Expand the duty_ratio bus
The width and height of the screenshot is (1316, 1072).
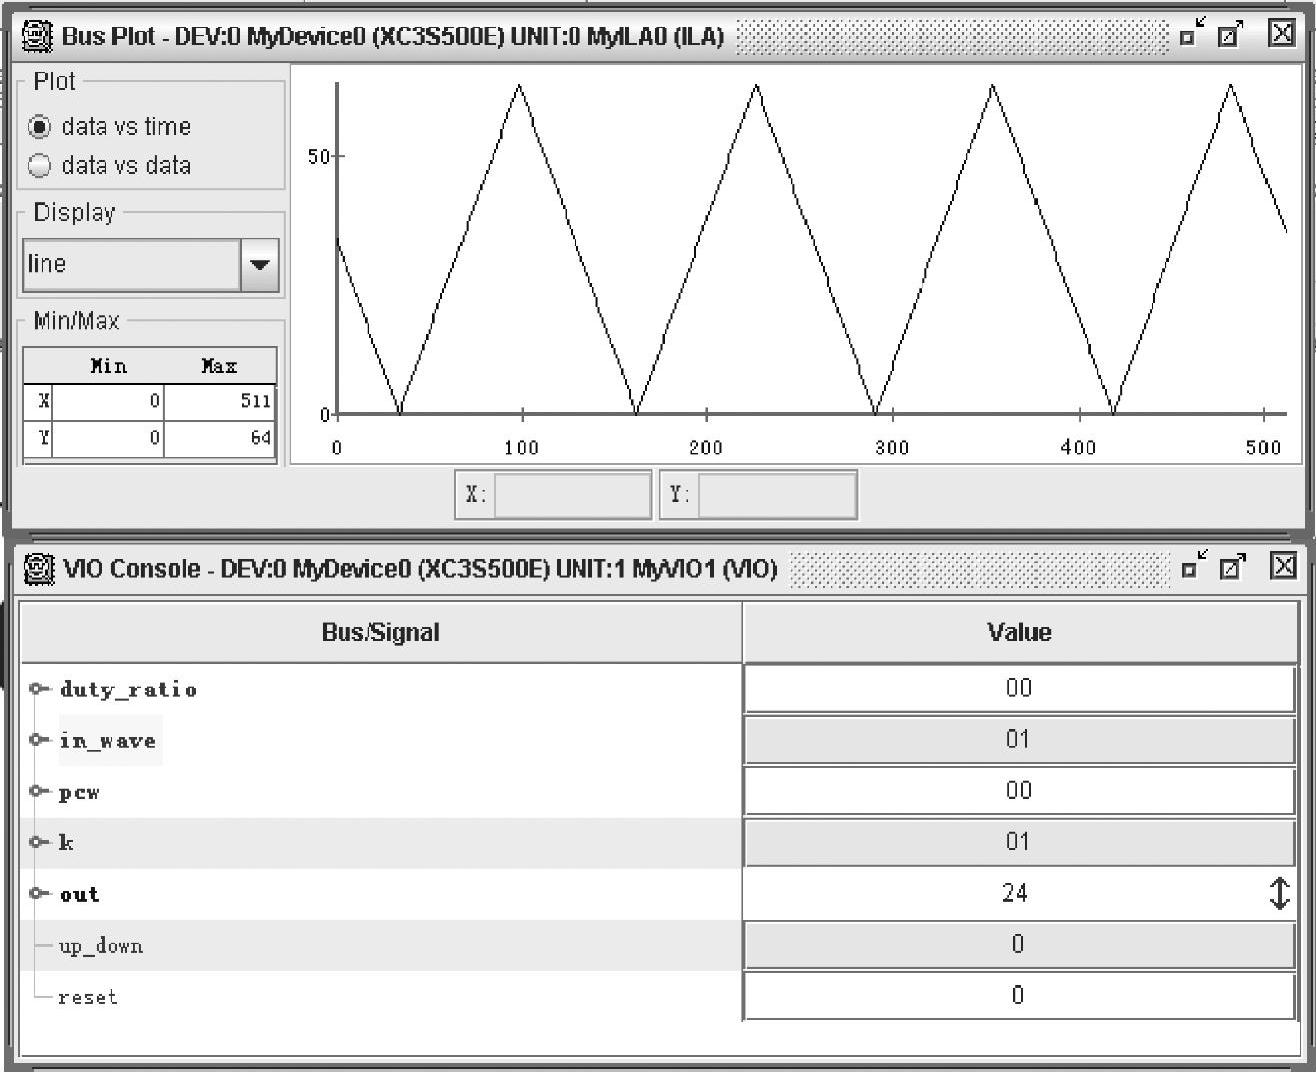pos(38,689)
